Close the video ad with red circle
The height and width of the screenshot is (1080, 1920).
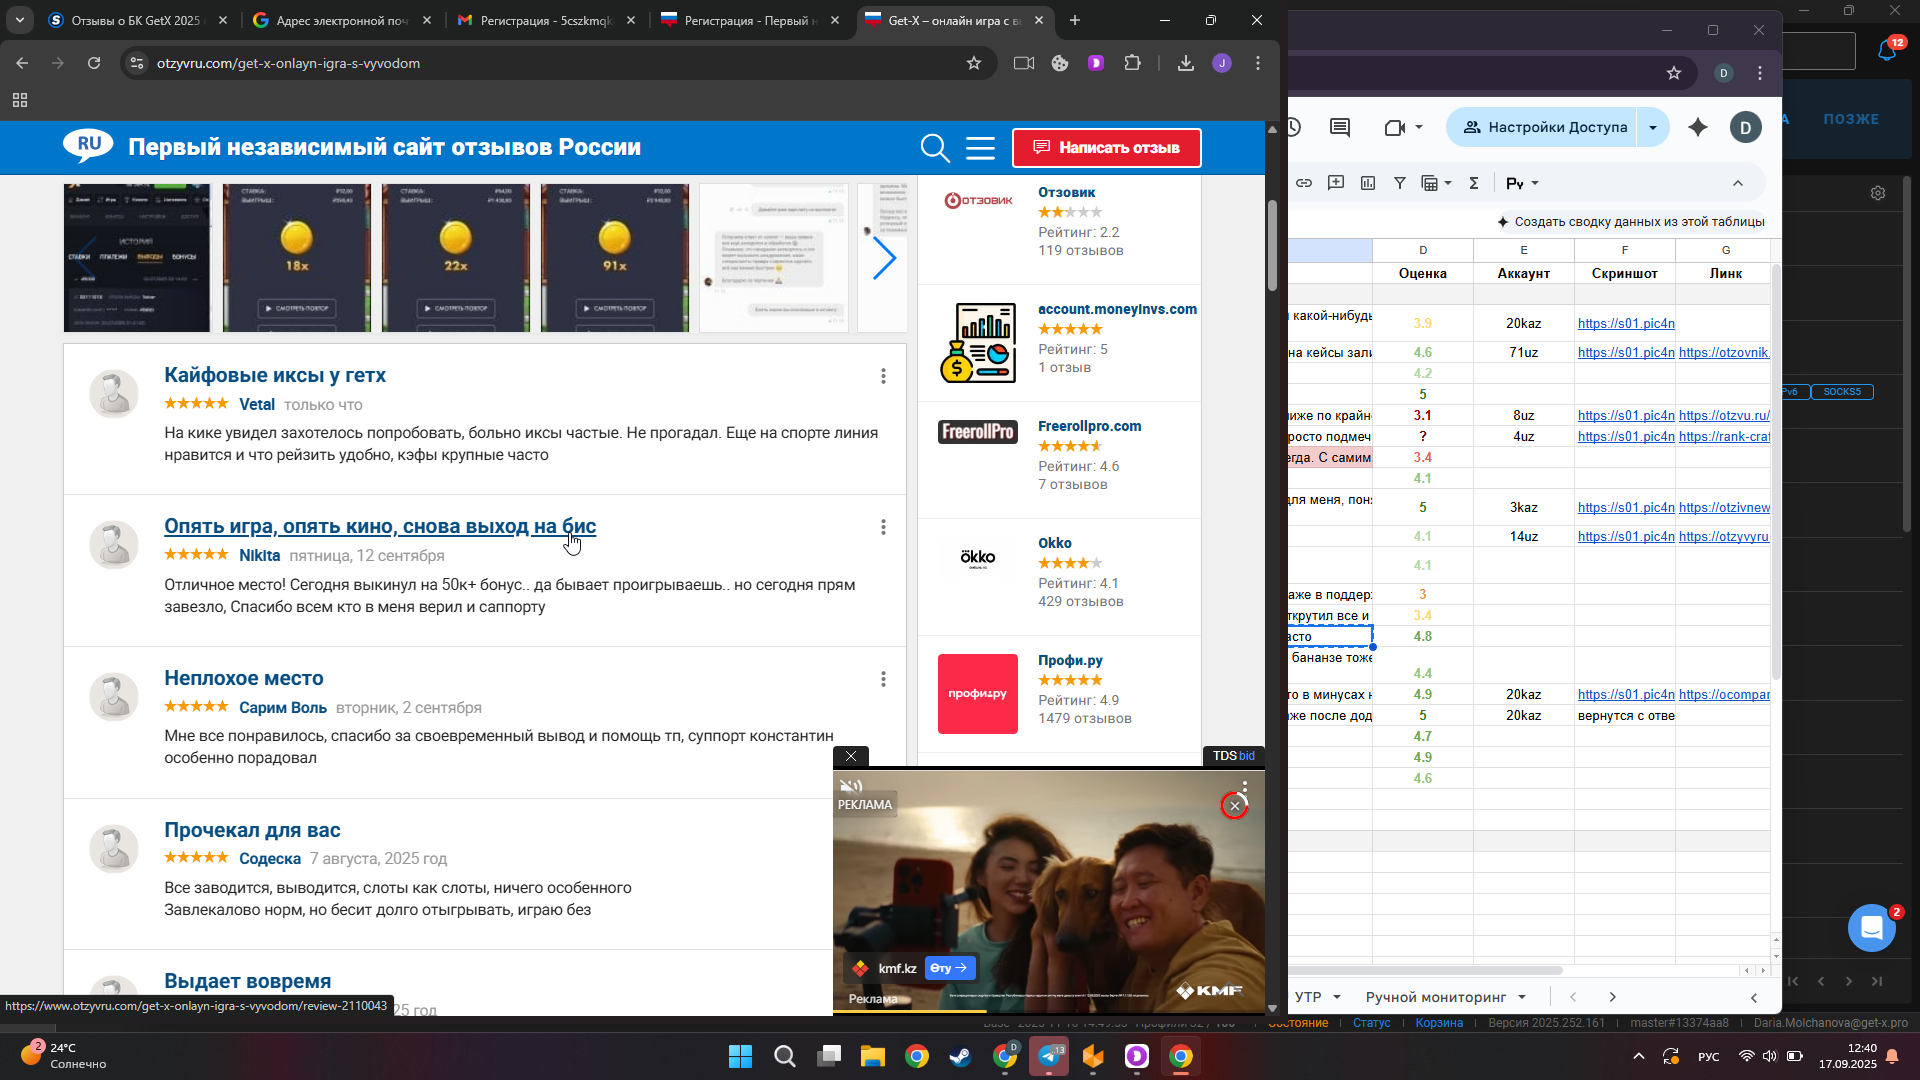point(1234,806)
